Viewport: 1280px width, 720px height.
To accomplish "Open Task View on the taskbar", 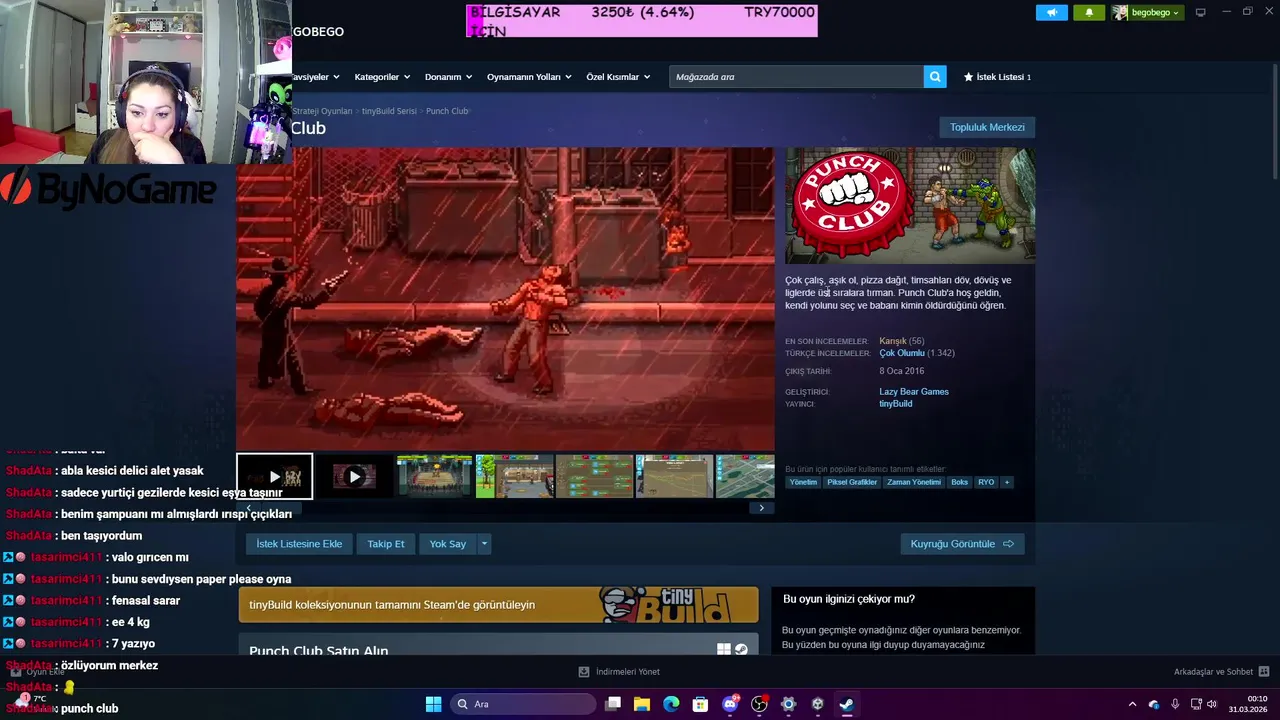I will [613, 704].
